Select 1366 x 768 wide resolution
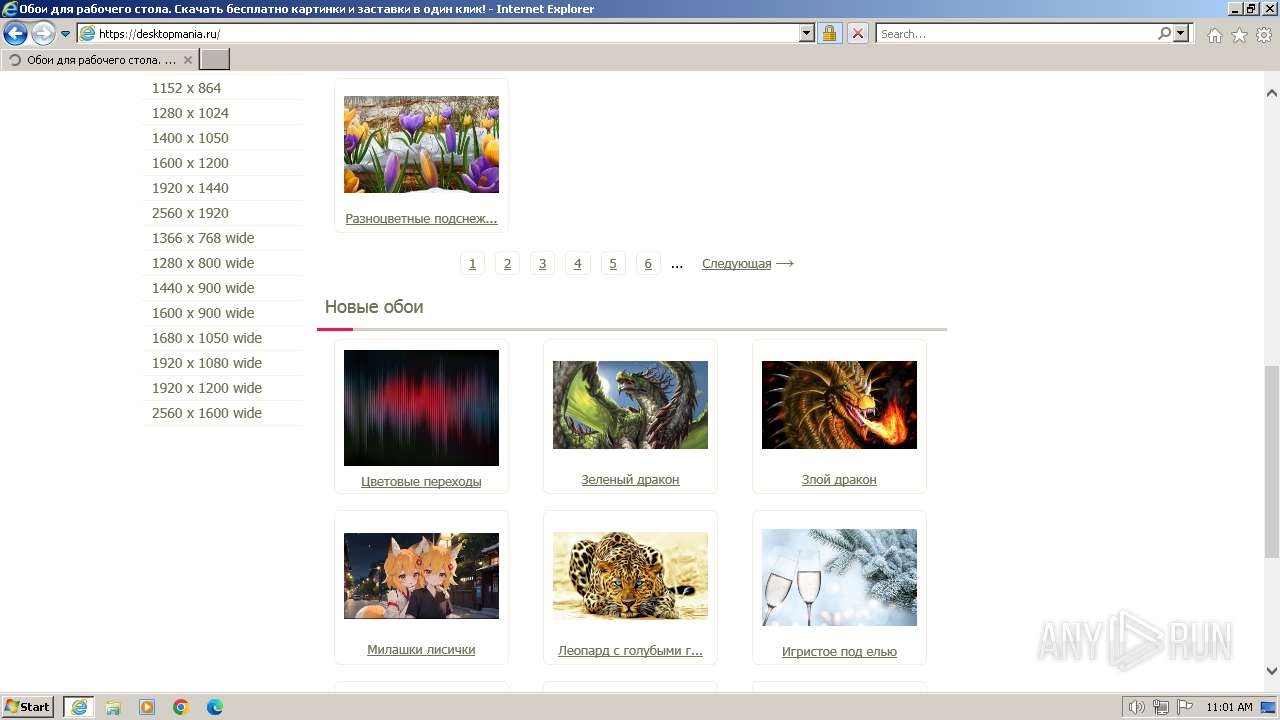 pos(203,238)
